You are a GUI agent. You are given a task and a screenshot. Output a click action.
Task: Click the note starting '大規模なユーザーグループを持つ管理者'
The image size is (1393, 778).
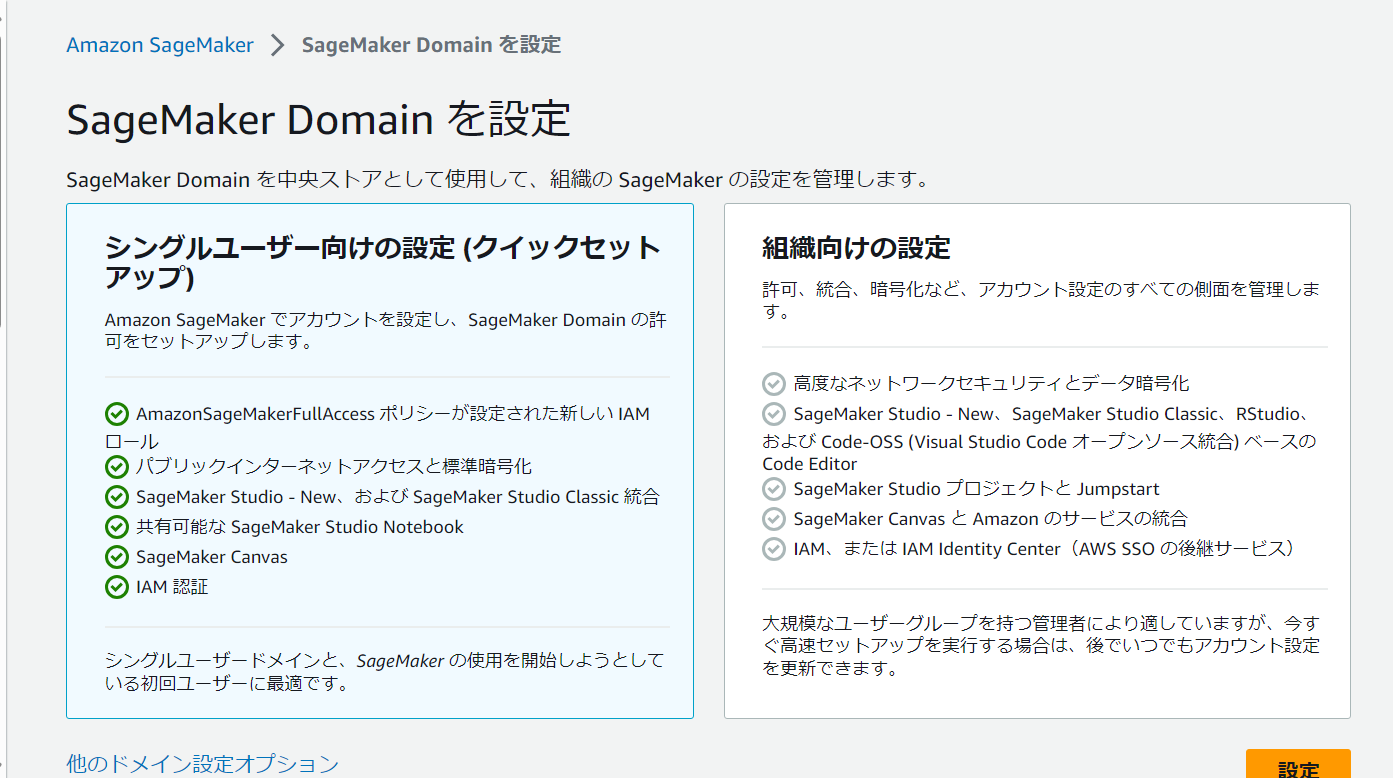[x=1041, y=646]
